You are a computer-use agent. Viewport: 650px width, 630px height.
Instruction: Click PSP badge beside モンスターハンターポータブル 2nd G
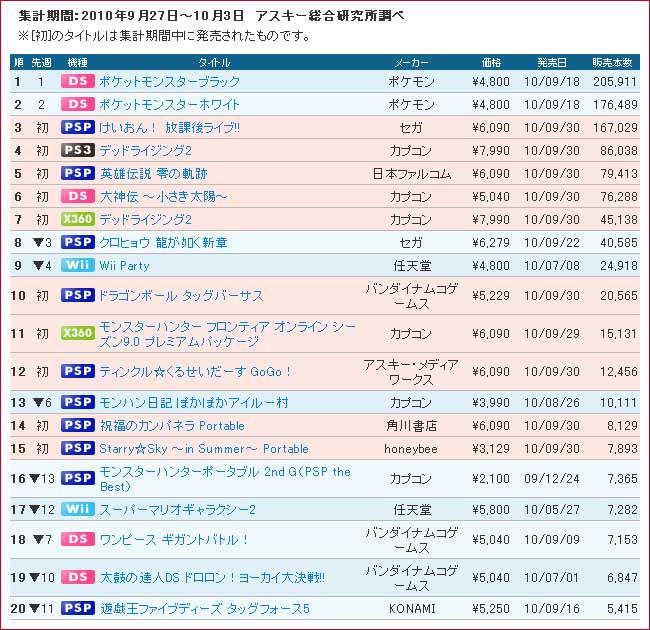[78, 478]
